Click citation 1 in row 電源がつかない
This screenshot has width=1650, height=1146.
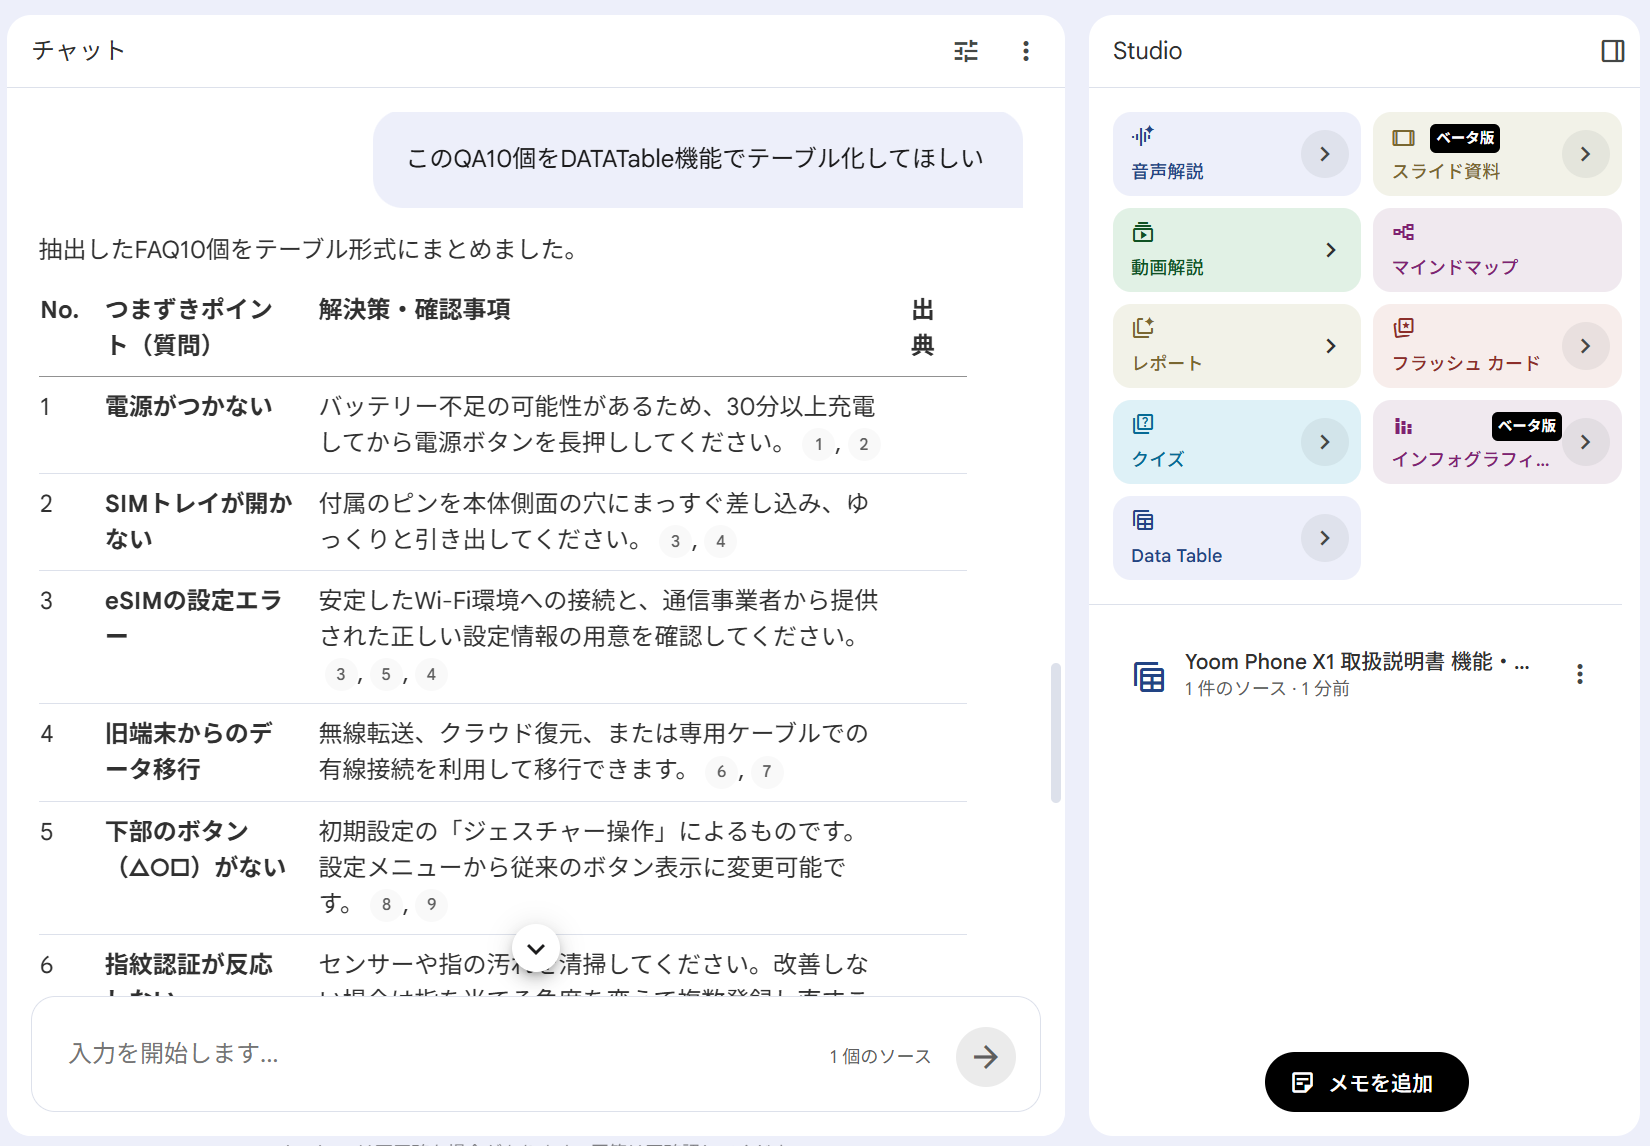click(819, 444)
